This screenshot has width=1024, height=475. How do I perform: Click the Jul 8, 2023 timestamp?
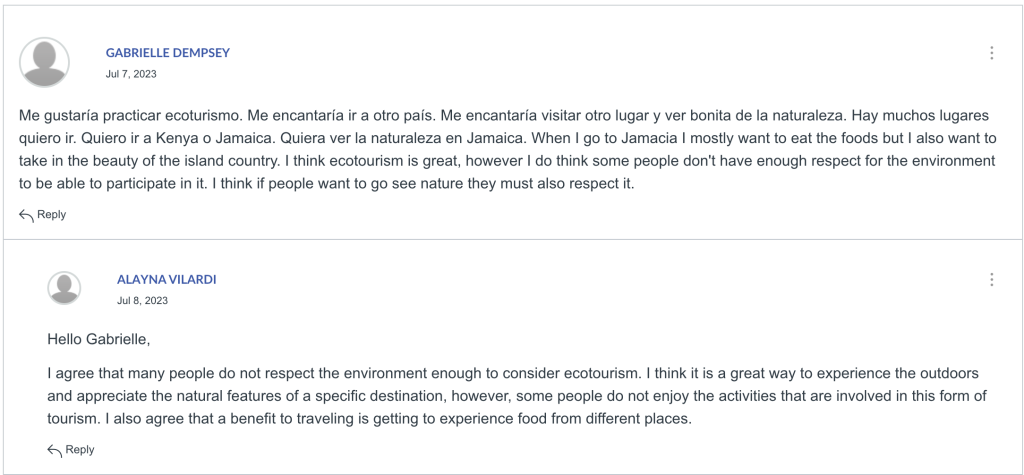[x=142, y=301]
